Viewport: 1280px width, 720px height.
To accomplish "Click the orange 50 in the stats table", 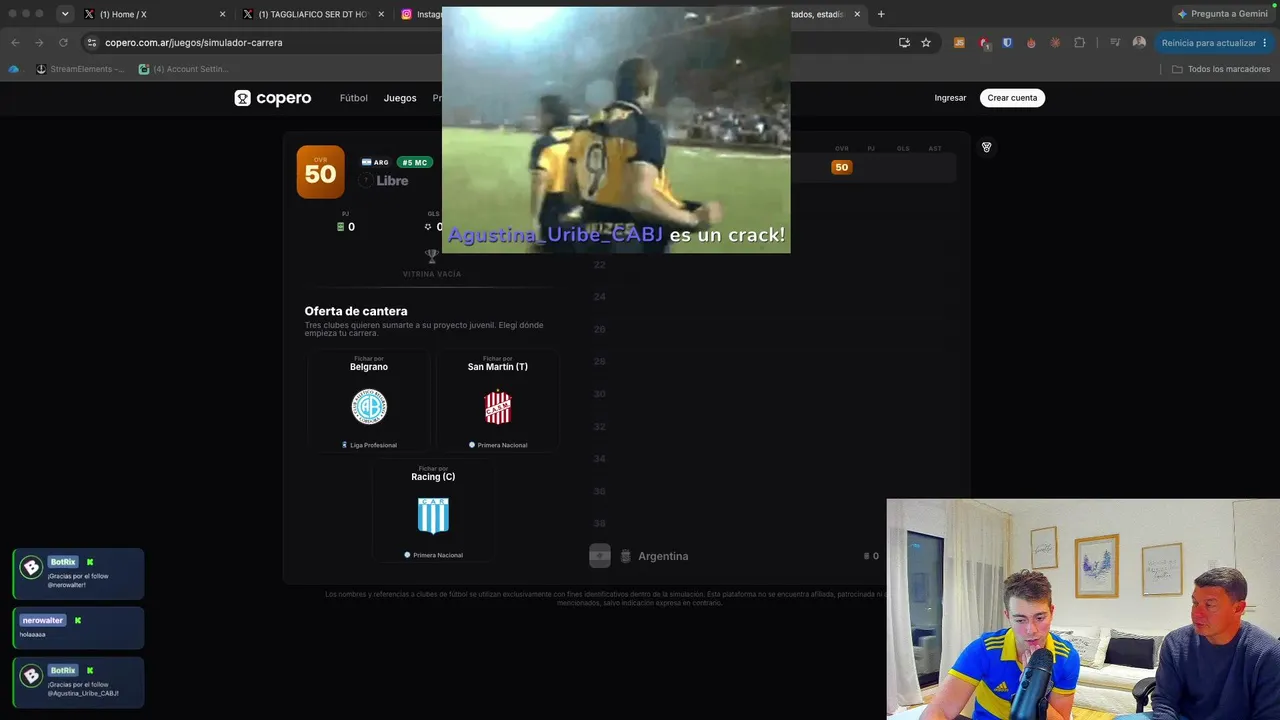I will point(842,167).
